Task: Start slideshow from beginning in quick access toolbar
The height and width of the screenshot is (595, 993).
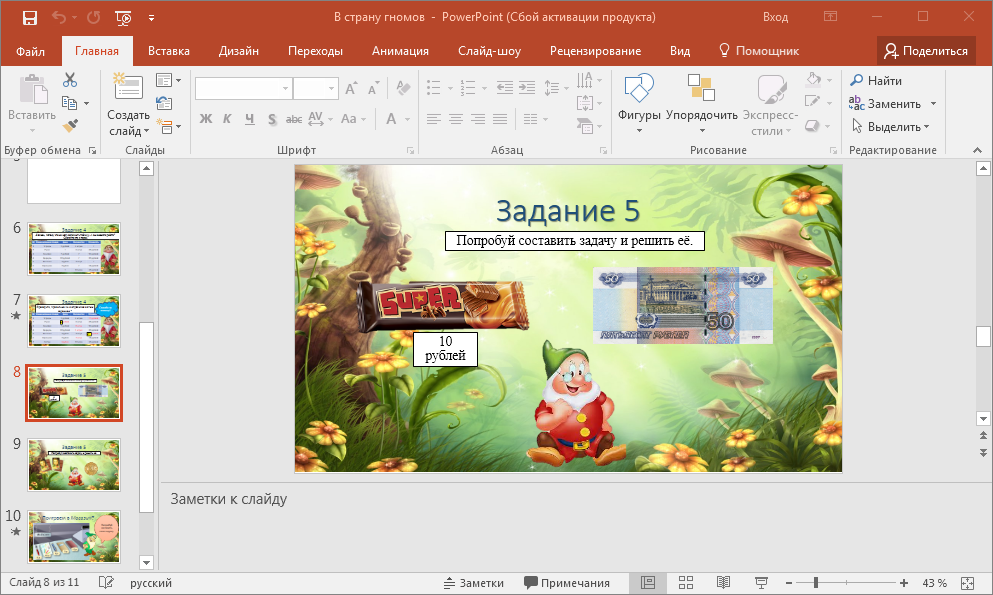Action: tap(123, 18)
